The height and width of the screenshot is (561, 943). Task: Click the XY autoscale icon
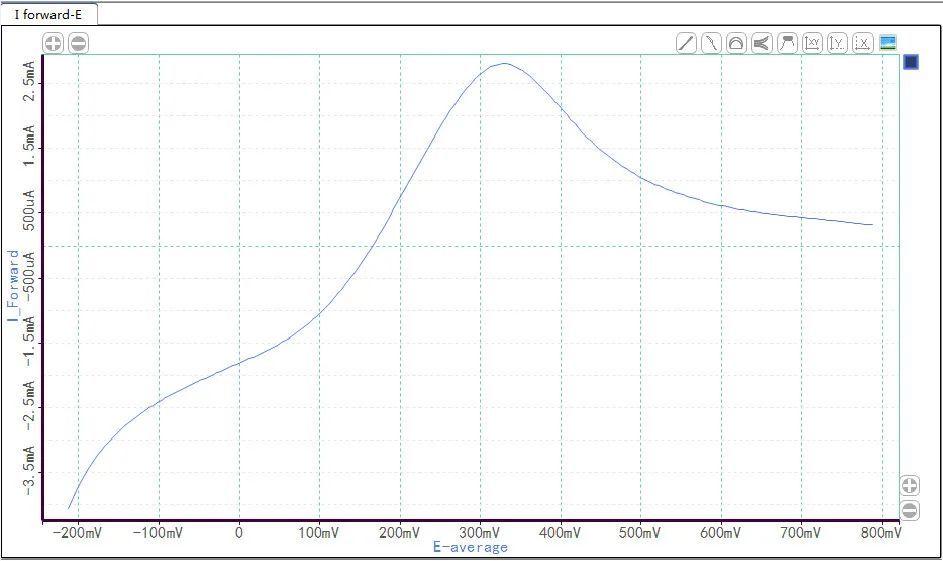812,43
